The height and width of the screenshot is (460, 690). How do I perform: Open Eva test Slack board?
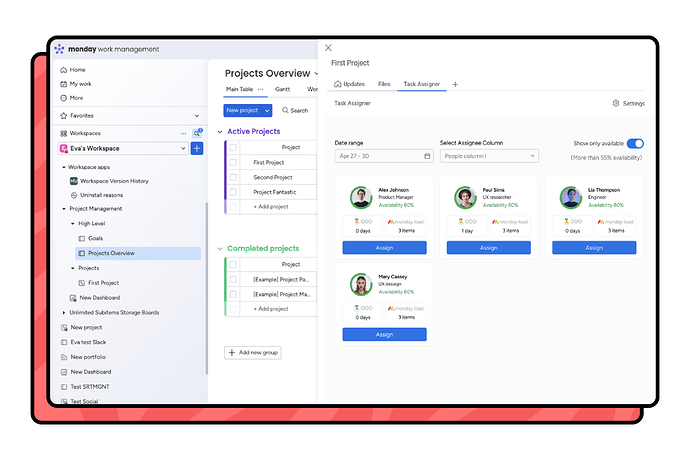(84, 342)
